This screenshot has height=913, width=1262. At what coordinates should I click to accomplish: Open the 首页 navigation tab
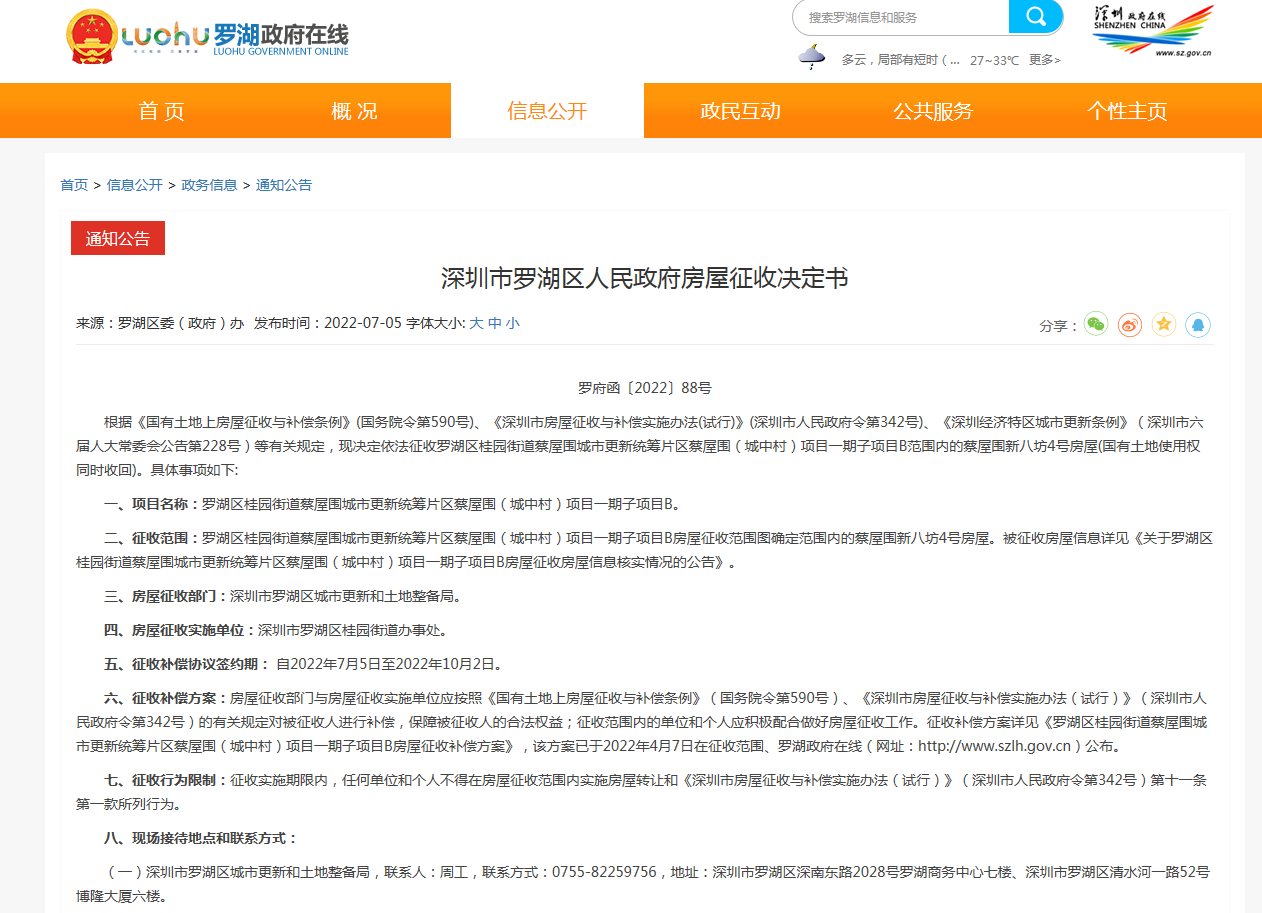(161, 111)
